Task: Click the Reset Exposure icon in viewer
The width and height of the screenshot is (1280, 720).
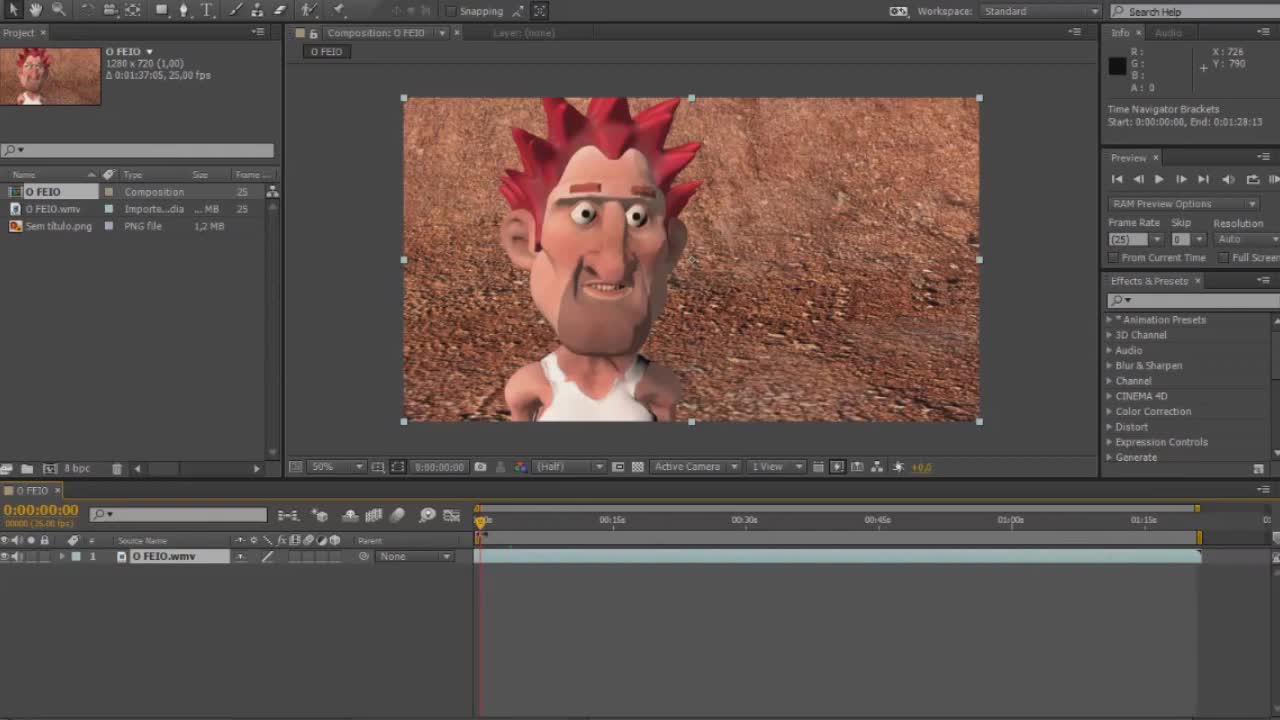Action: (x=898, y=467)
